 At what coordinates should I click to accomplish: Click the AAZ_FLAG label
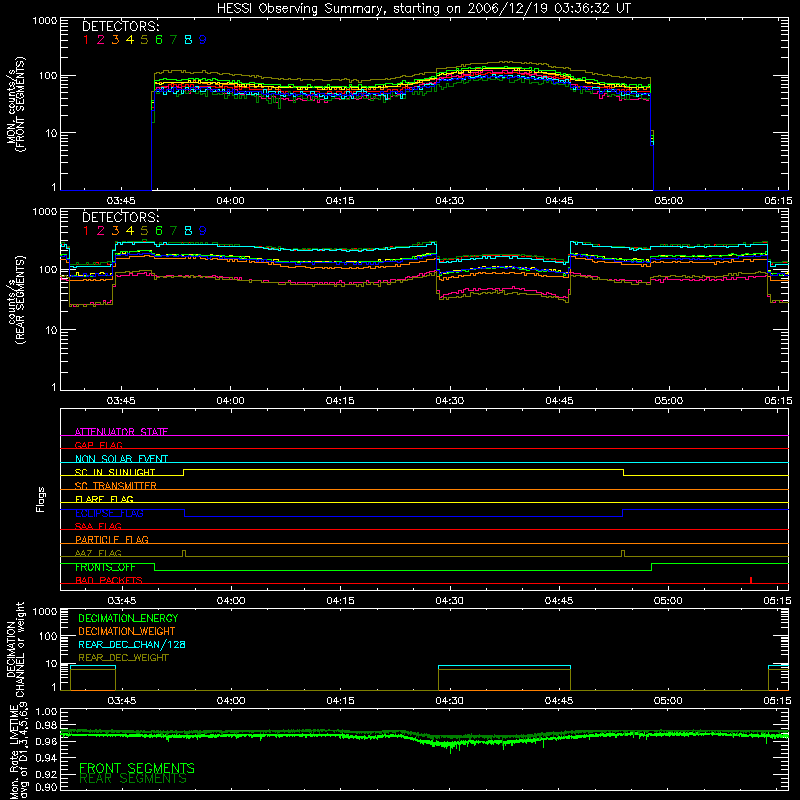click(98, 553)
